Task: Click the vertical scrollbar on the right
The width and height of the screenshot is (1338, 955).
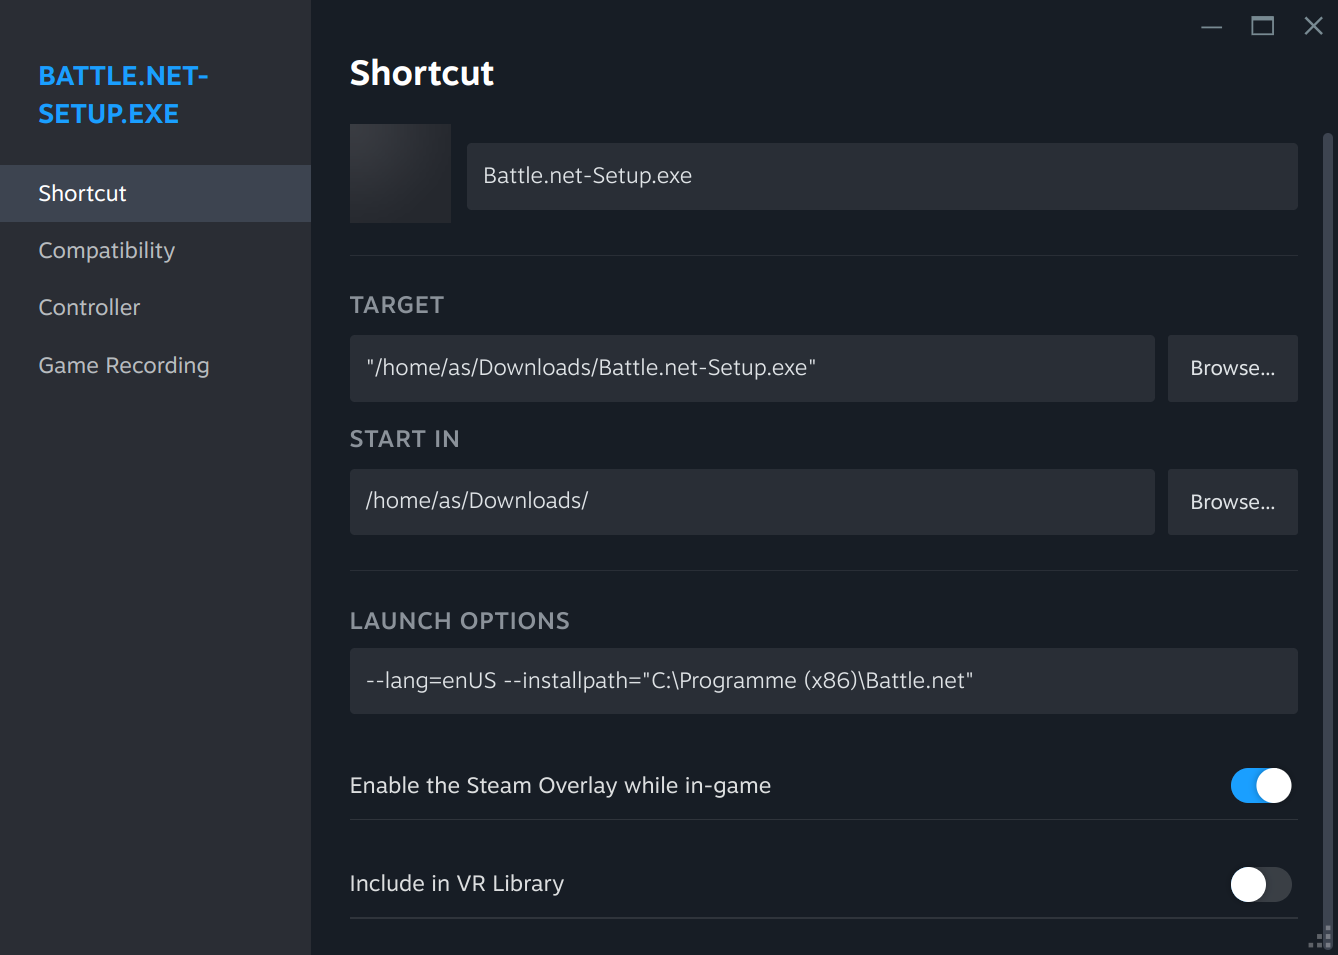Action: (x=1328, y=530)
